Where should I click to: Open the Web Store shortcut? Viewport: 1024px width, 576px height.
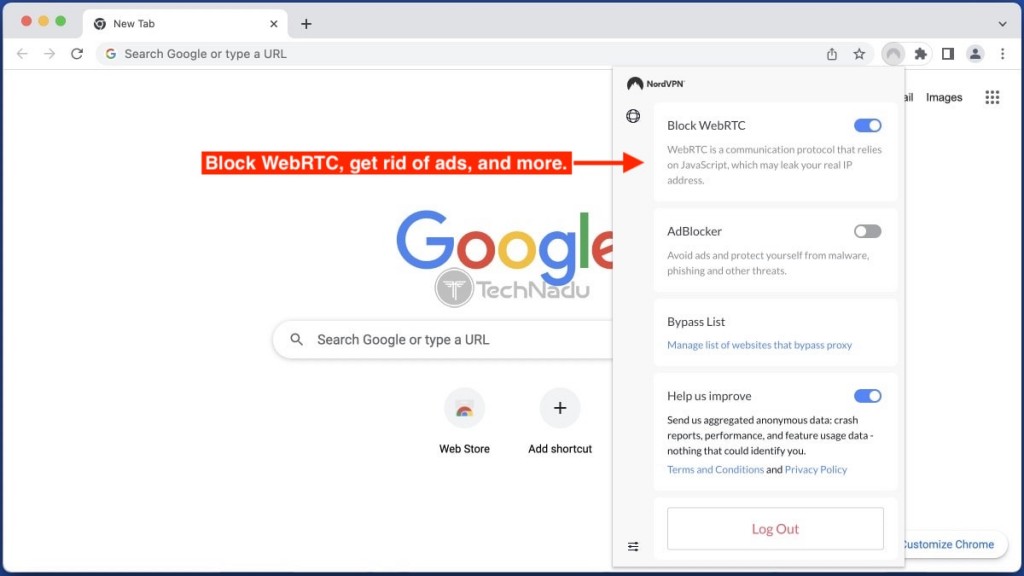(x=464, y=421)
